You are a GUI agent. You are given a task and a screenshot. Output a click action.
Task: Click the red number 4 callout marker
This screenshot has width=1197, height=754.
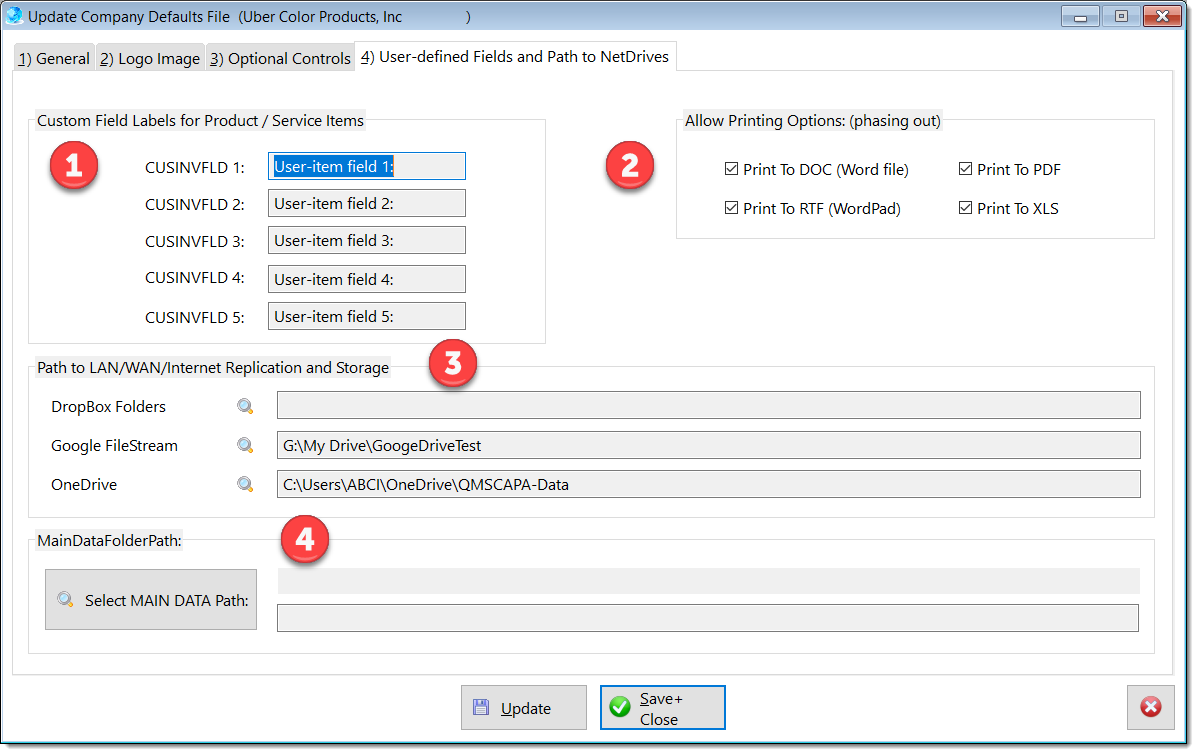pyautogui.click(x=304, y=540)
